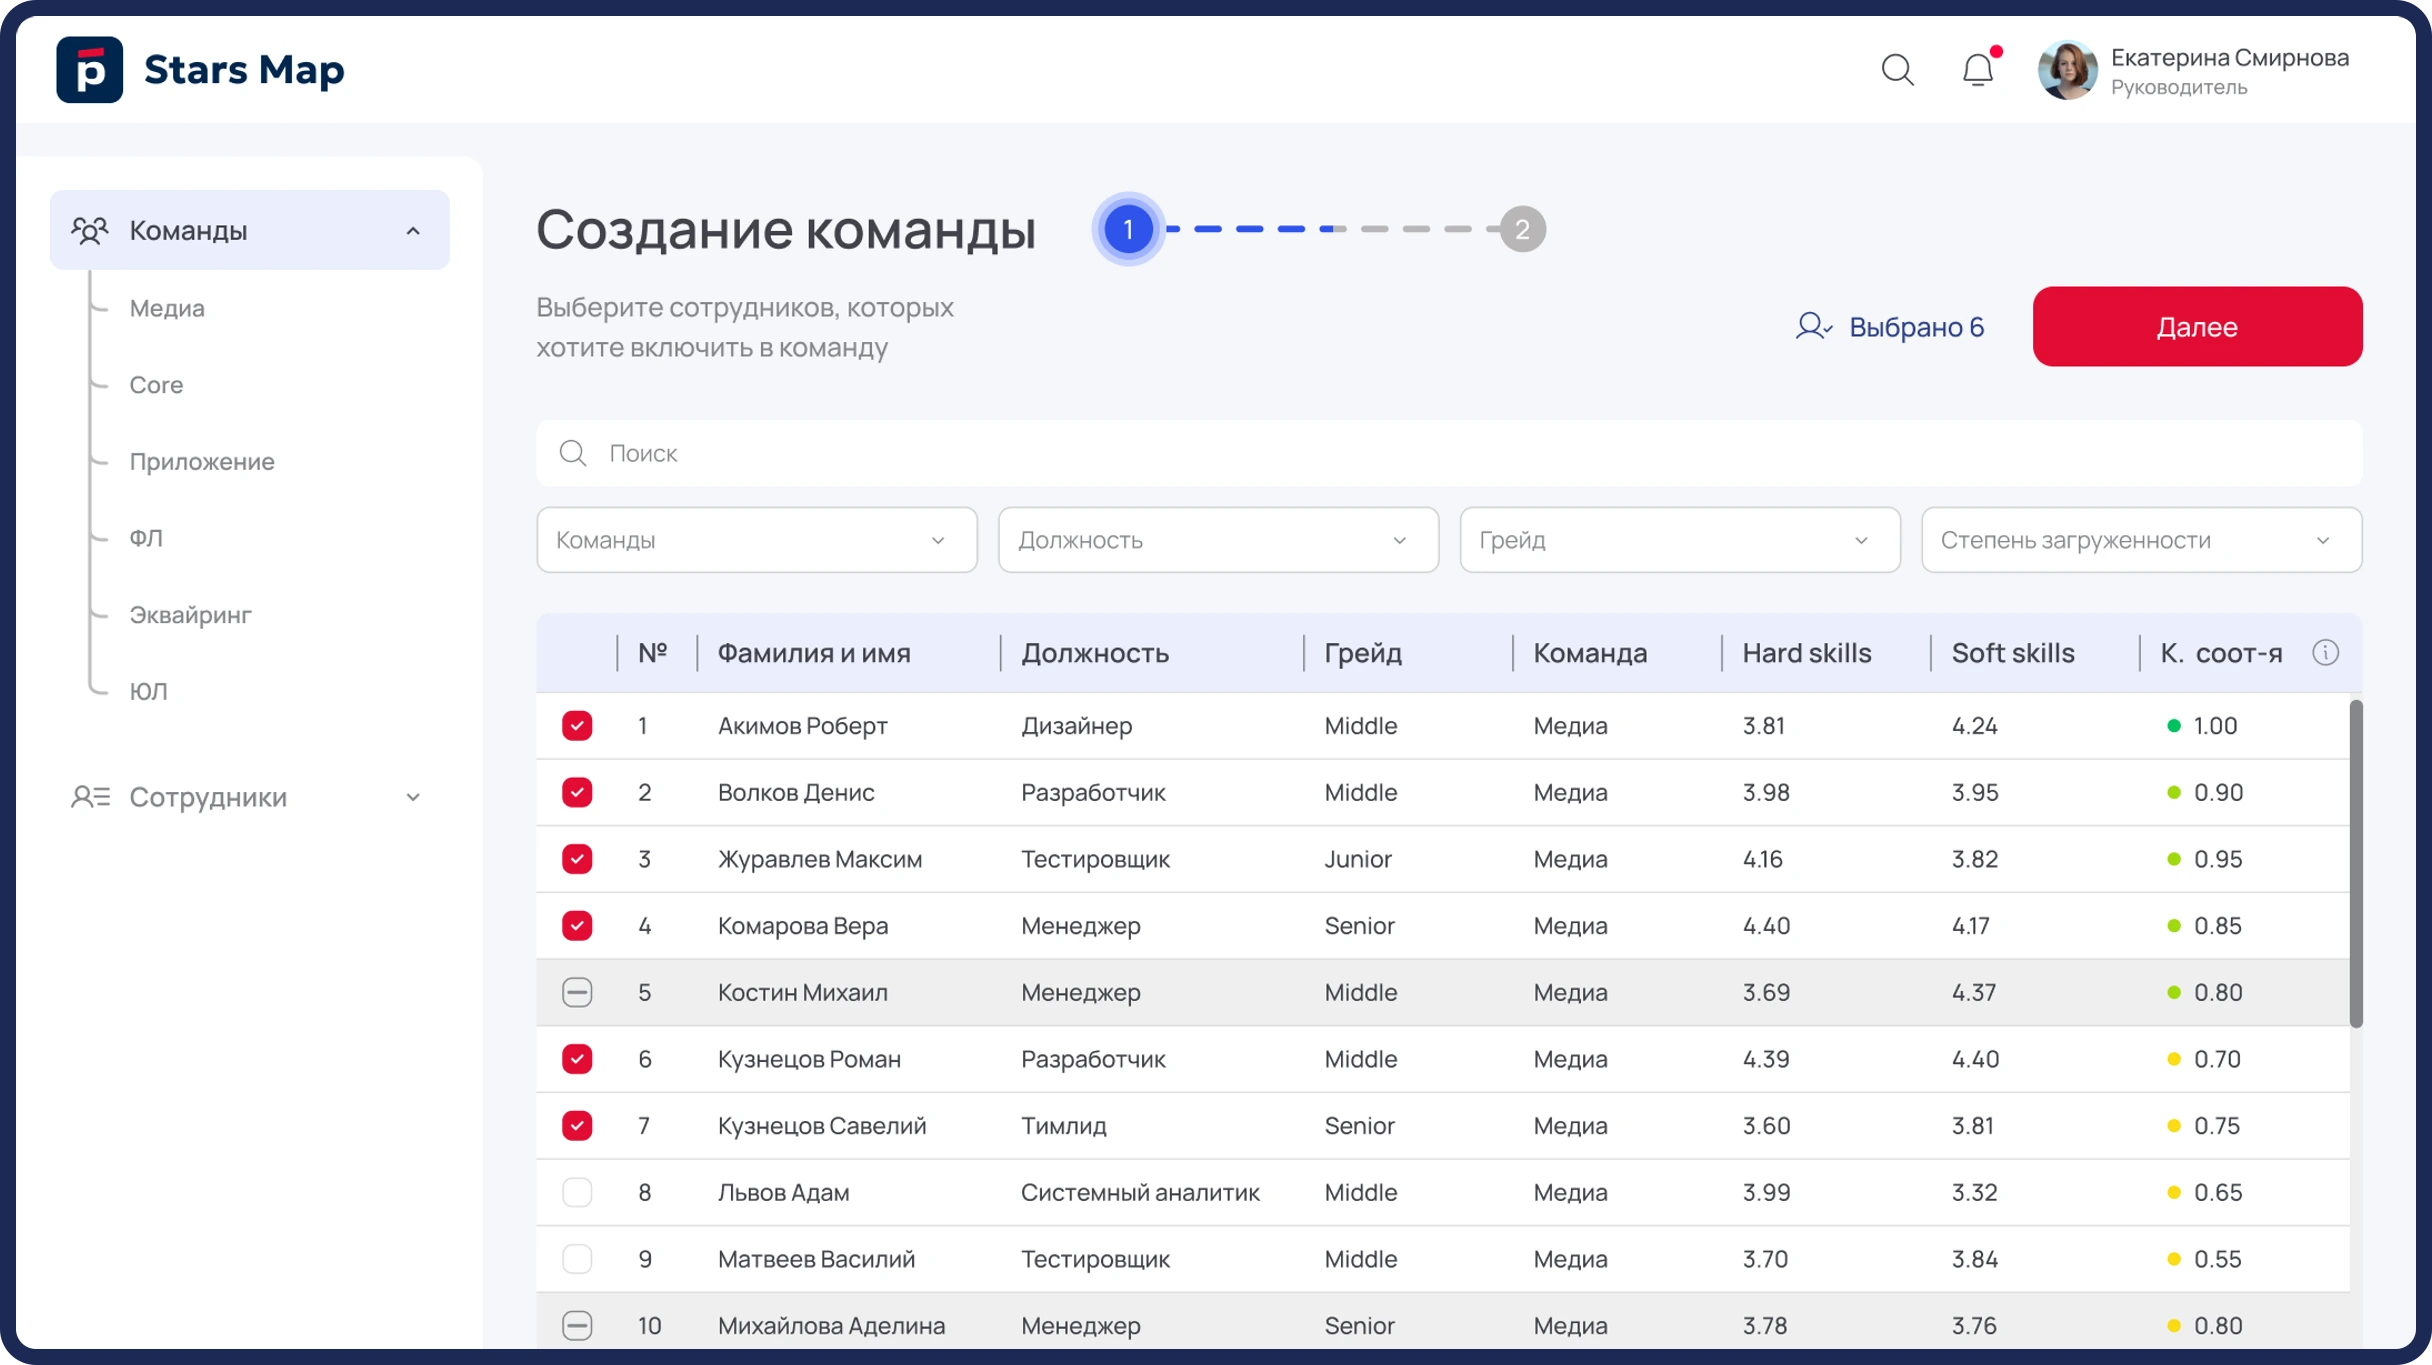This screenshot has height=1365, width=2432.
Task: Check Матвеев Василий's checkbox
Action: click(577, 1259)
